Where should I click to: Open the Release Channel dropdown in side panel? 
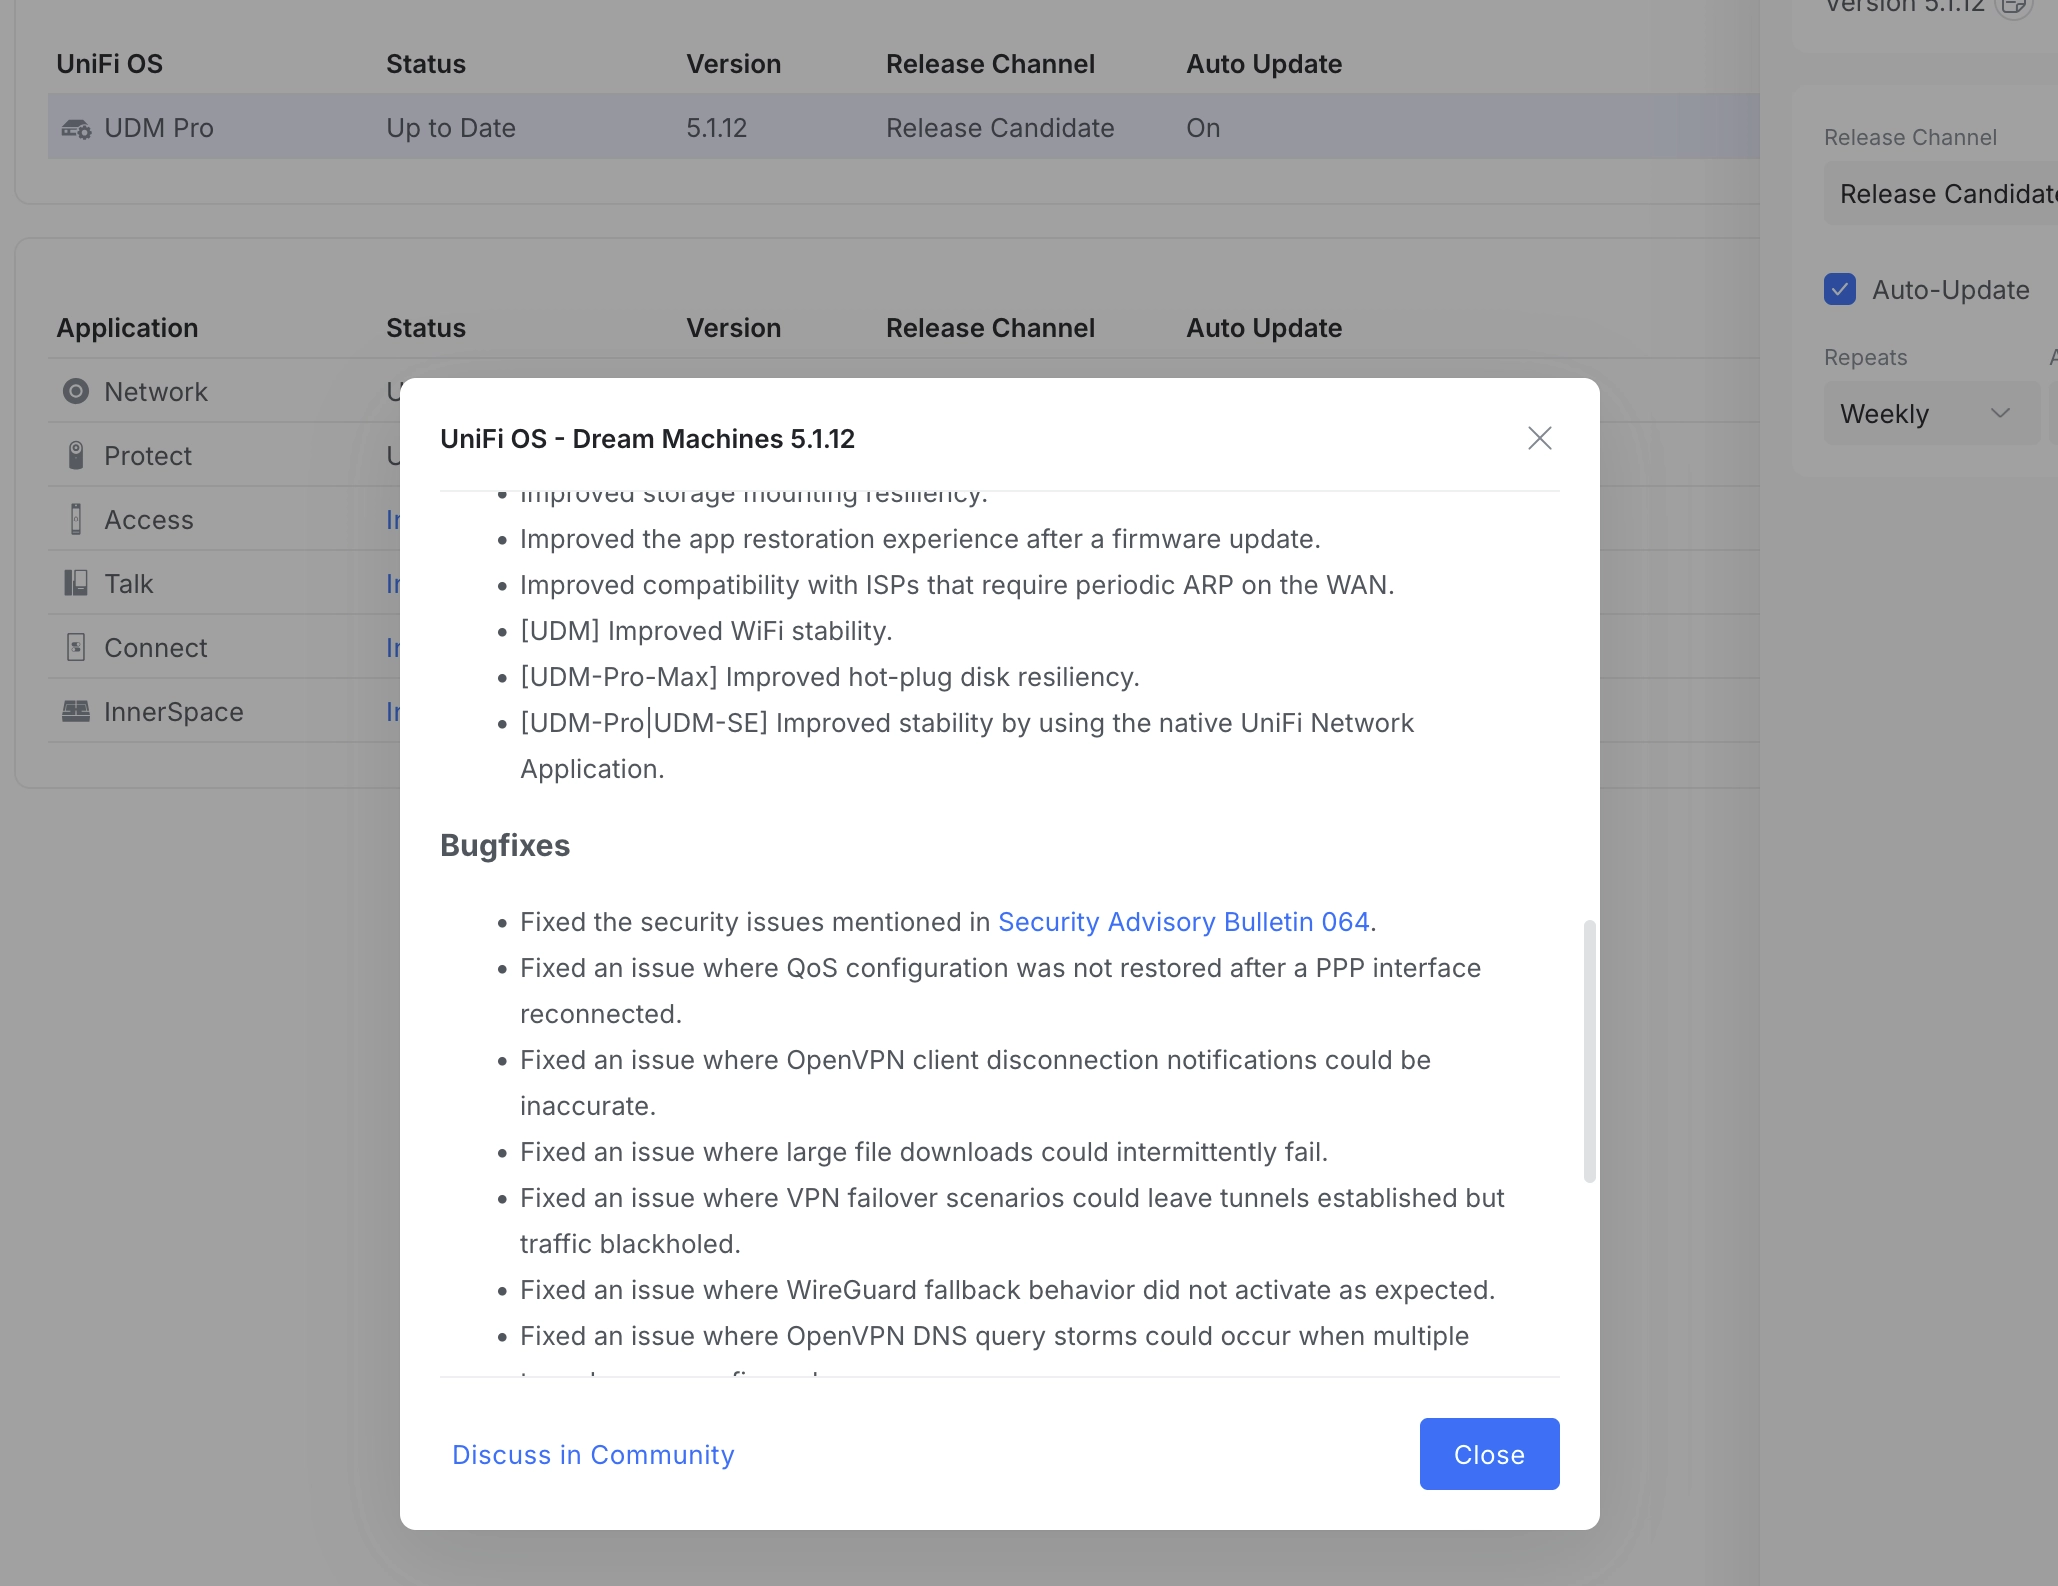pos(1940,194)
